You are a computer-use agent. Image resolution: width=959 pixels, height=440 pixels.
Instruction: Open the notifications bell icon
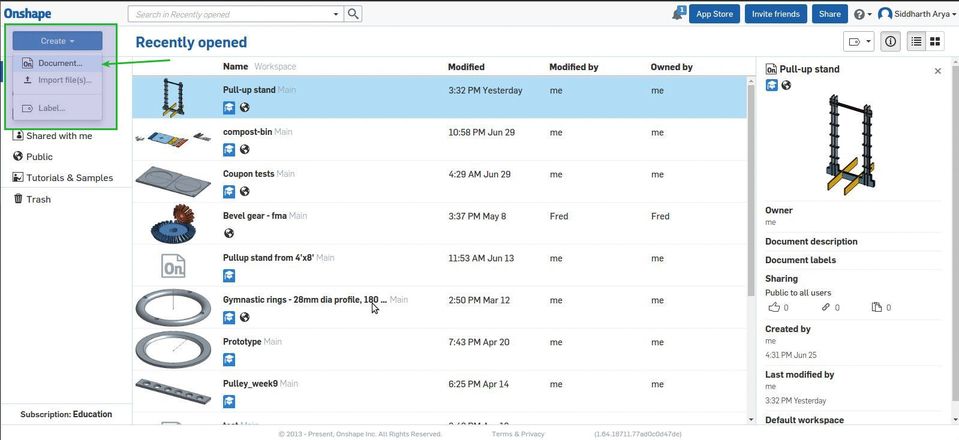click(678, 13)
